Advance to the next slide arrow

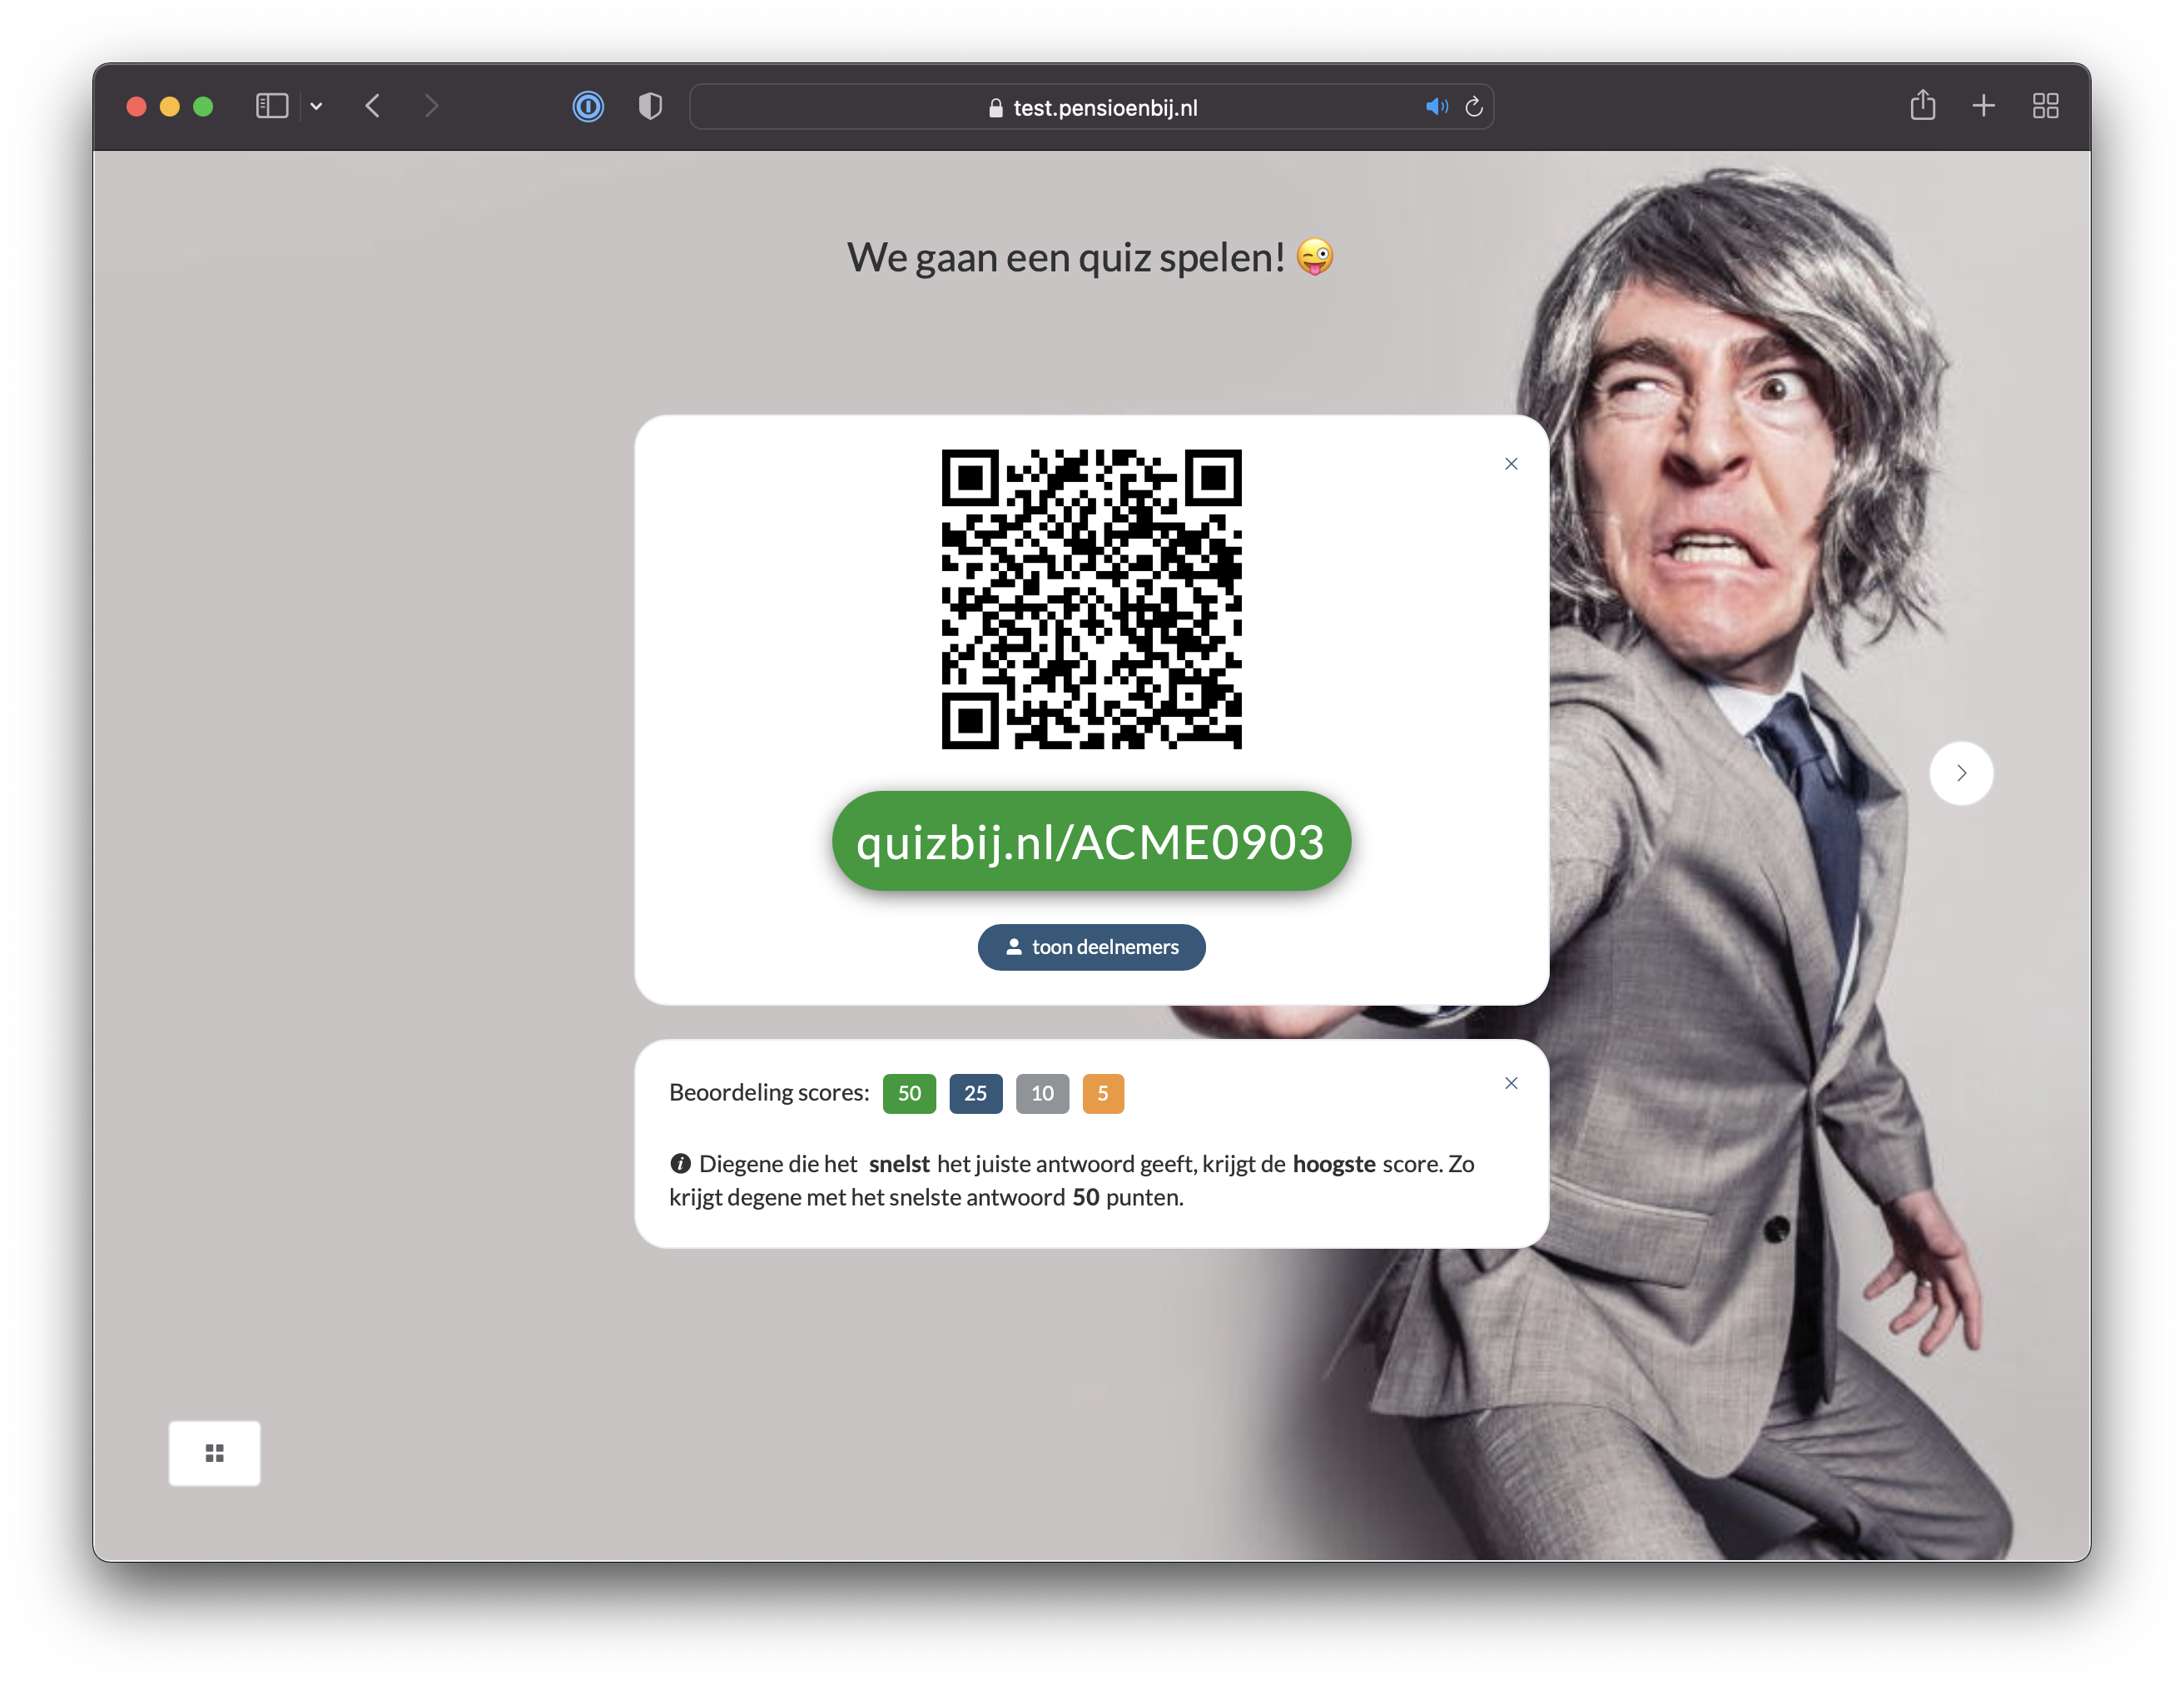pyautogui.click(x=1961, y=773)
